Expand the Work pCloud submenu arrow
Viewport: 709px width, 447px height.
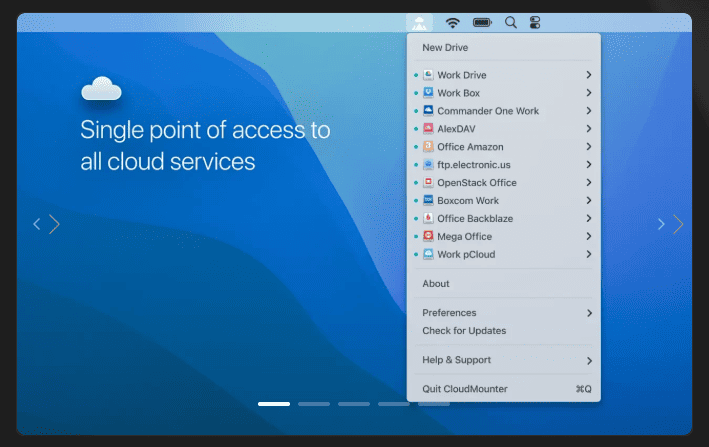589,254
